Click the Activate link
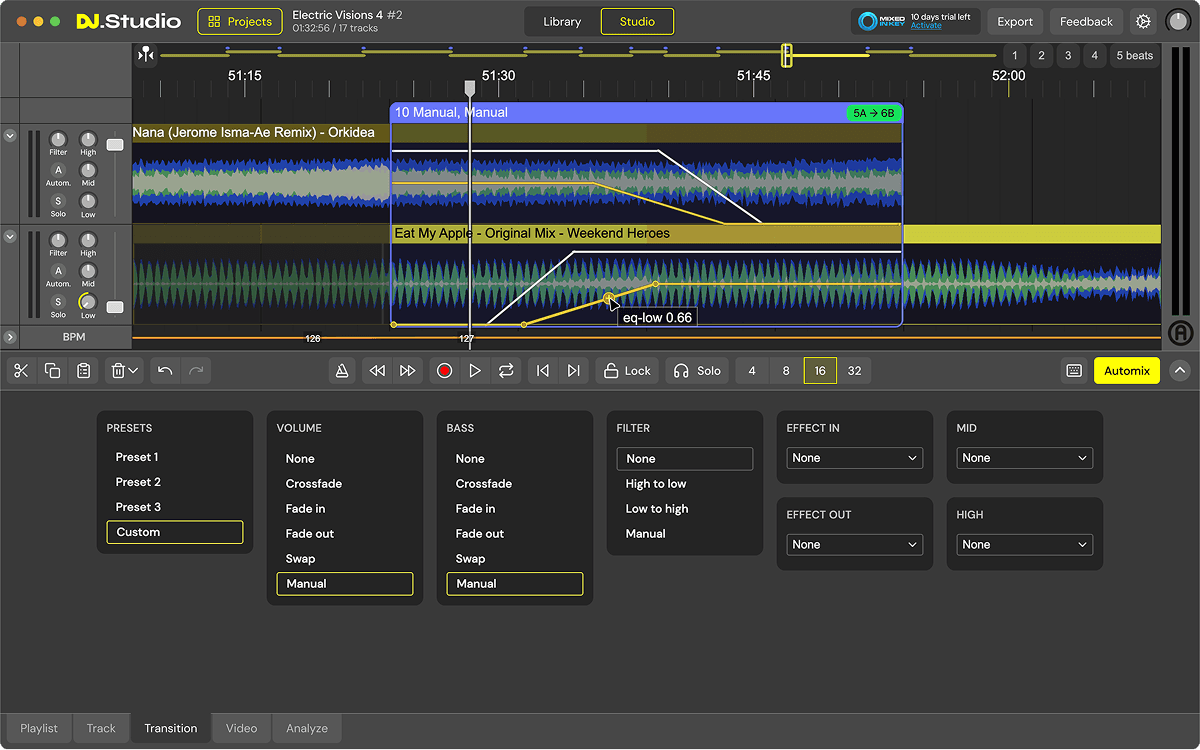 click(925, 26)
